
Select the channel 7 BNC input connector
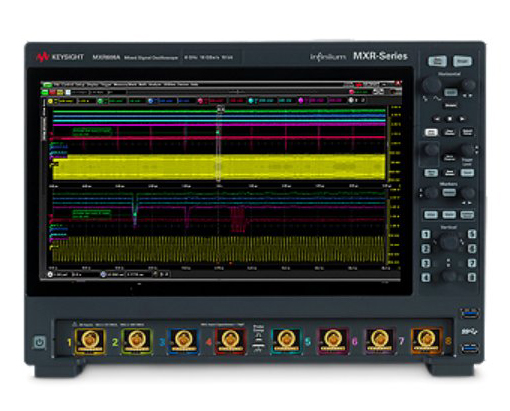(379, 341)
